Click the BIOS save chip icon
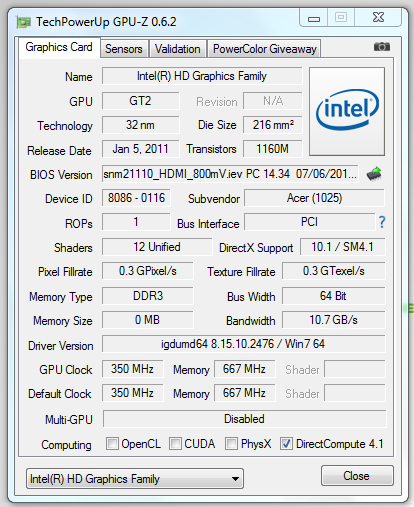414x507 pixels. click(x=374, y=174)
